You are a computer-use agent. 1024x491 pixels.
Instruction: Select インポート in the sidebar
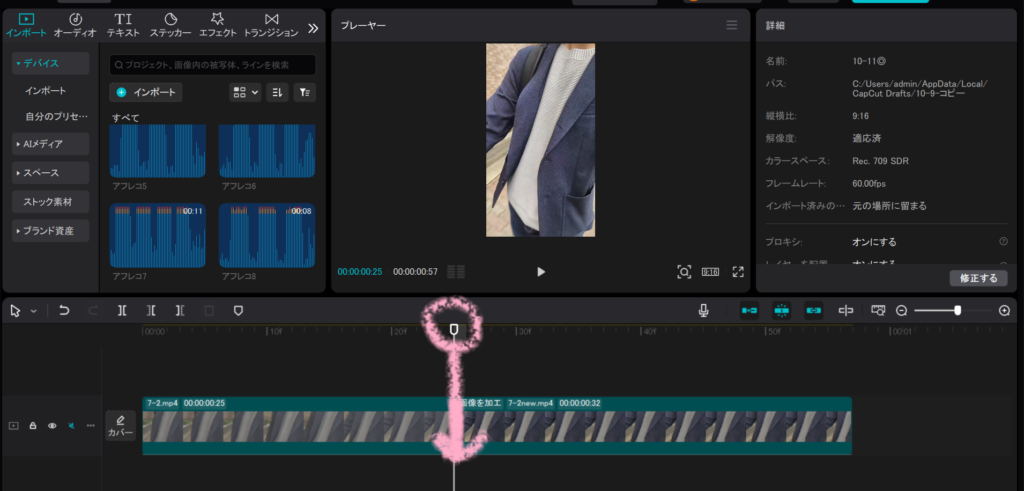46,91
